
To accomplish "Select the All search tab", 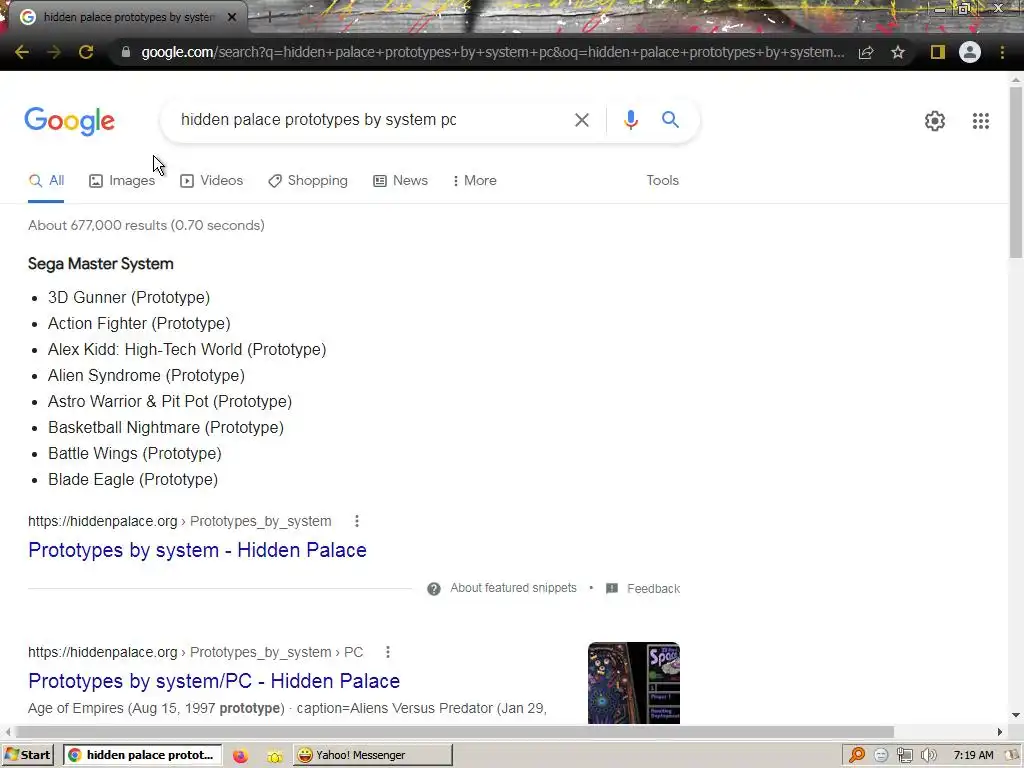I will tap(46, 181).
